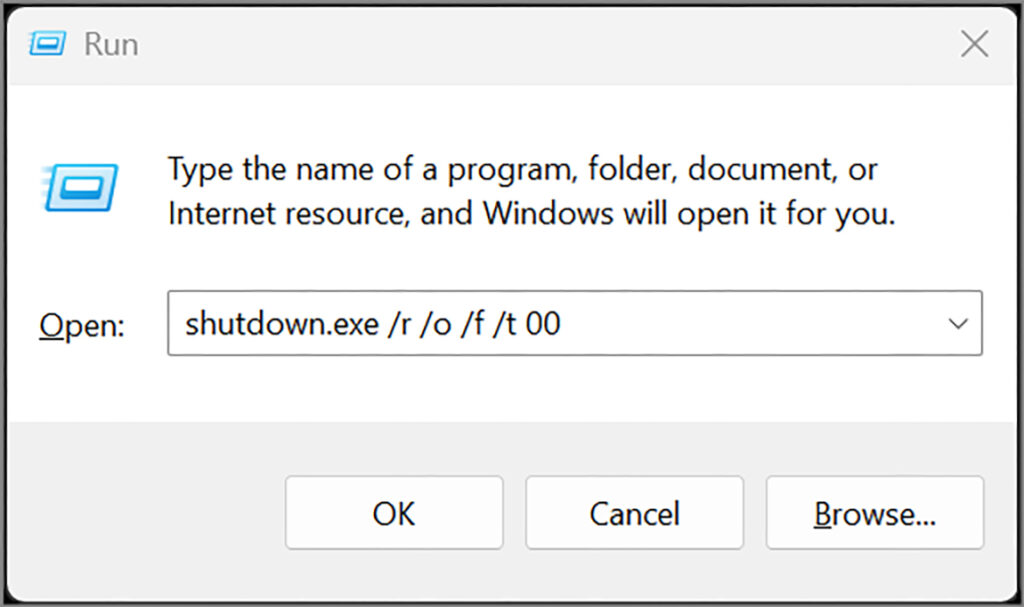Close the Run dialog with X
Image resolution: width=1024 pixels, height=607 pixels.
point(974,44)
